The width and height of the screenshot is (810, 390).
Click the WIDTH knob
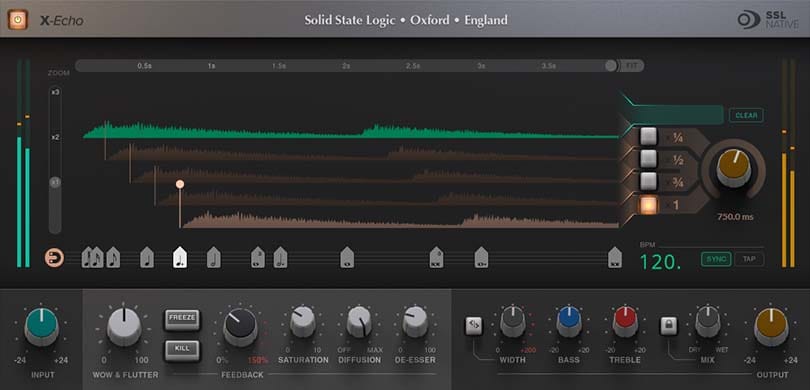[512, 321]
